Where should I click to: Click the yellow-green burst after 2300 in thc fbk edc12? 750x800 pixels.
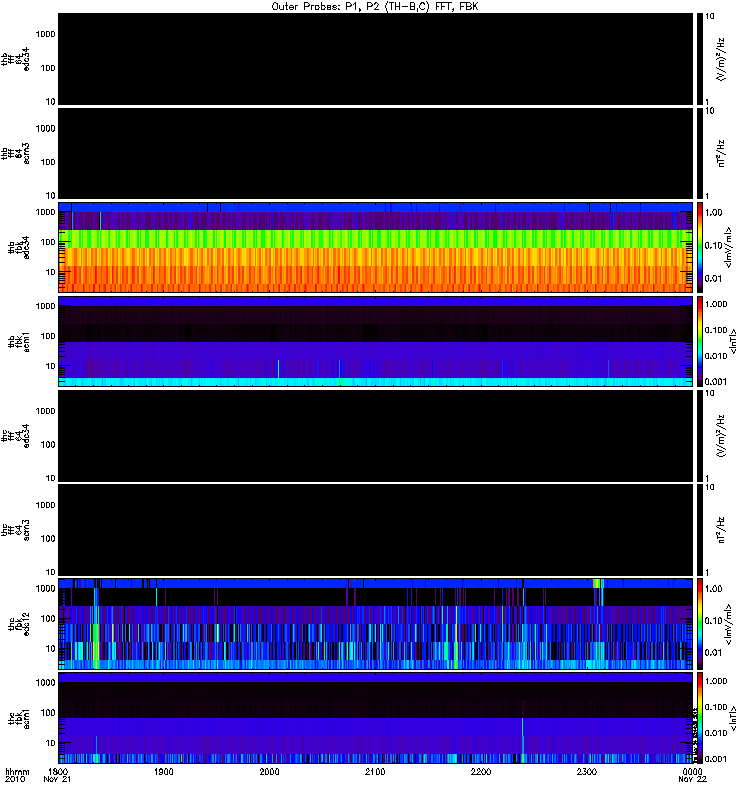click(x=598, y=584)
